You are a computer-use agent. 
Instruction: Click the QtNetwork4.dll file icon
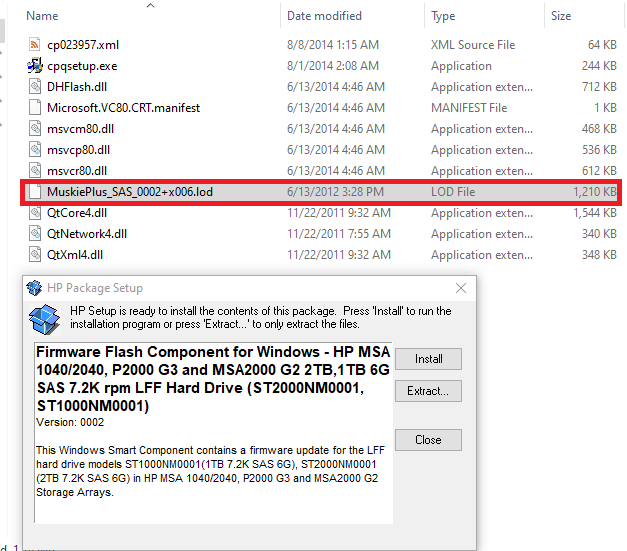coord(35,234)
